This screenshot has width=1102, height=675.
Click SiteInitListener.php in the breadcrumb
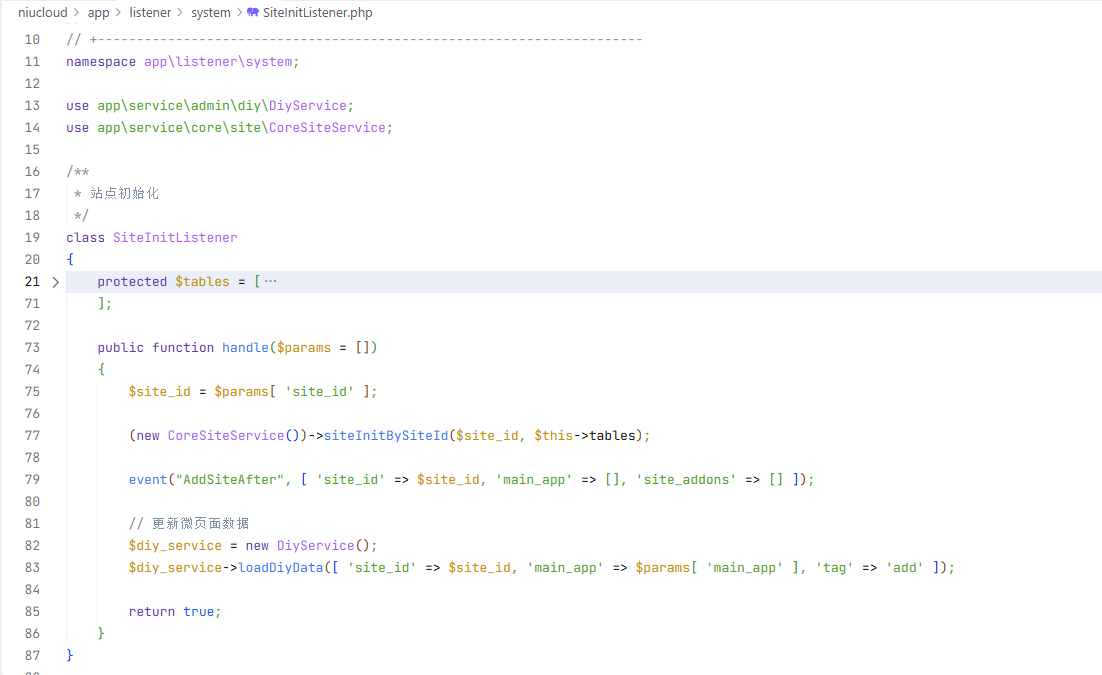(317, 13)
